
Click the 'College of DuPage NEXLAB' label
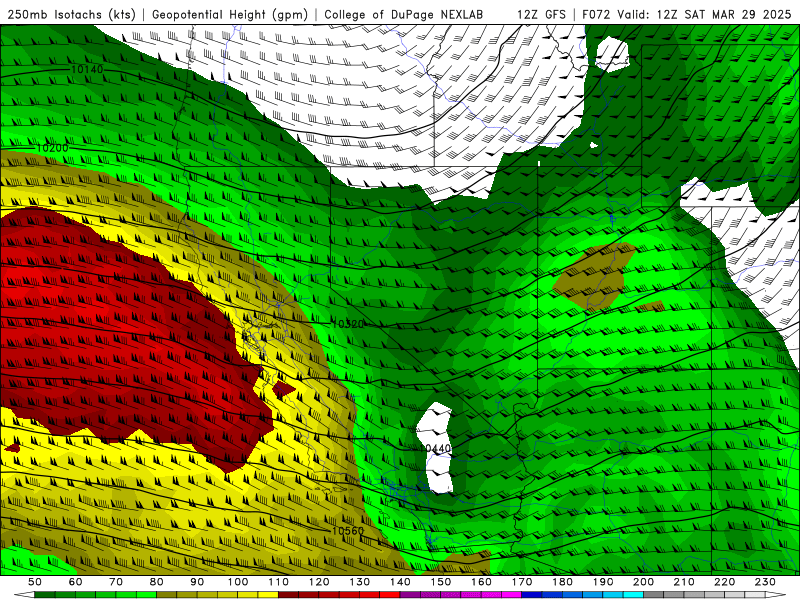[x=403, y=14]
